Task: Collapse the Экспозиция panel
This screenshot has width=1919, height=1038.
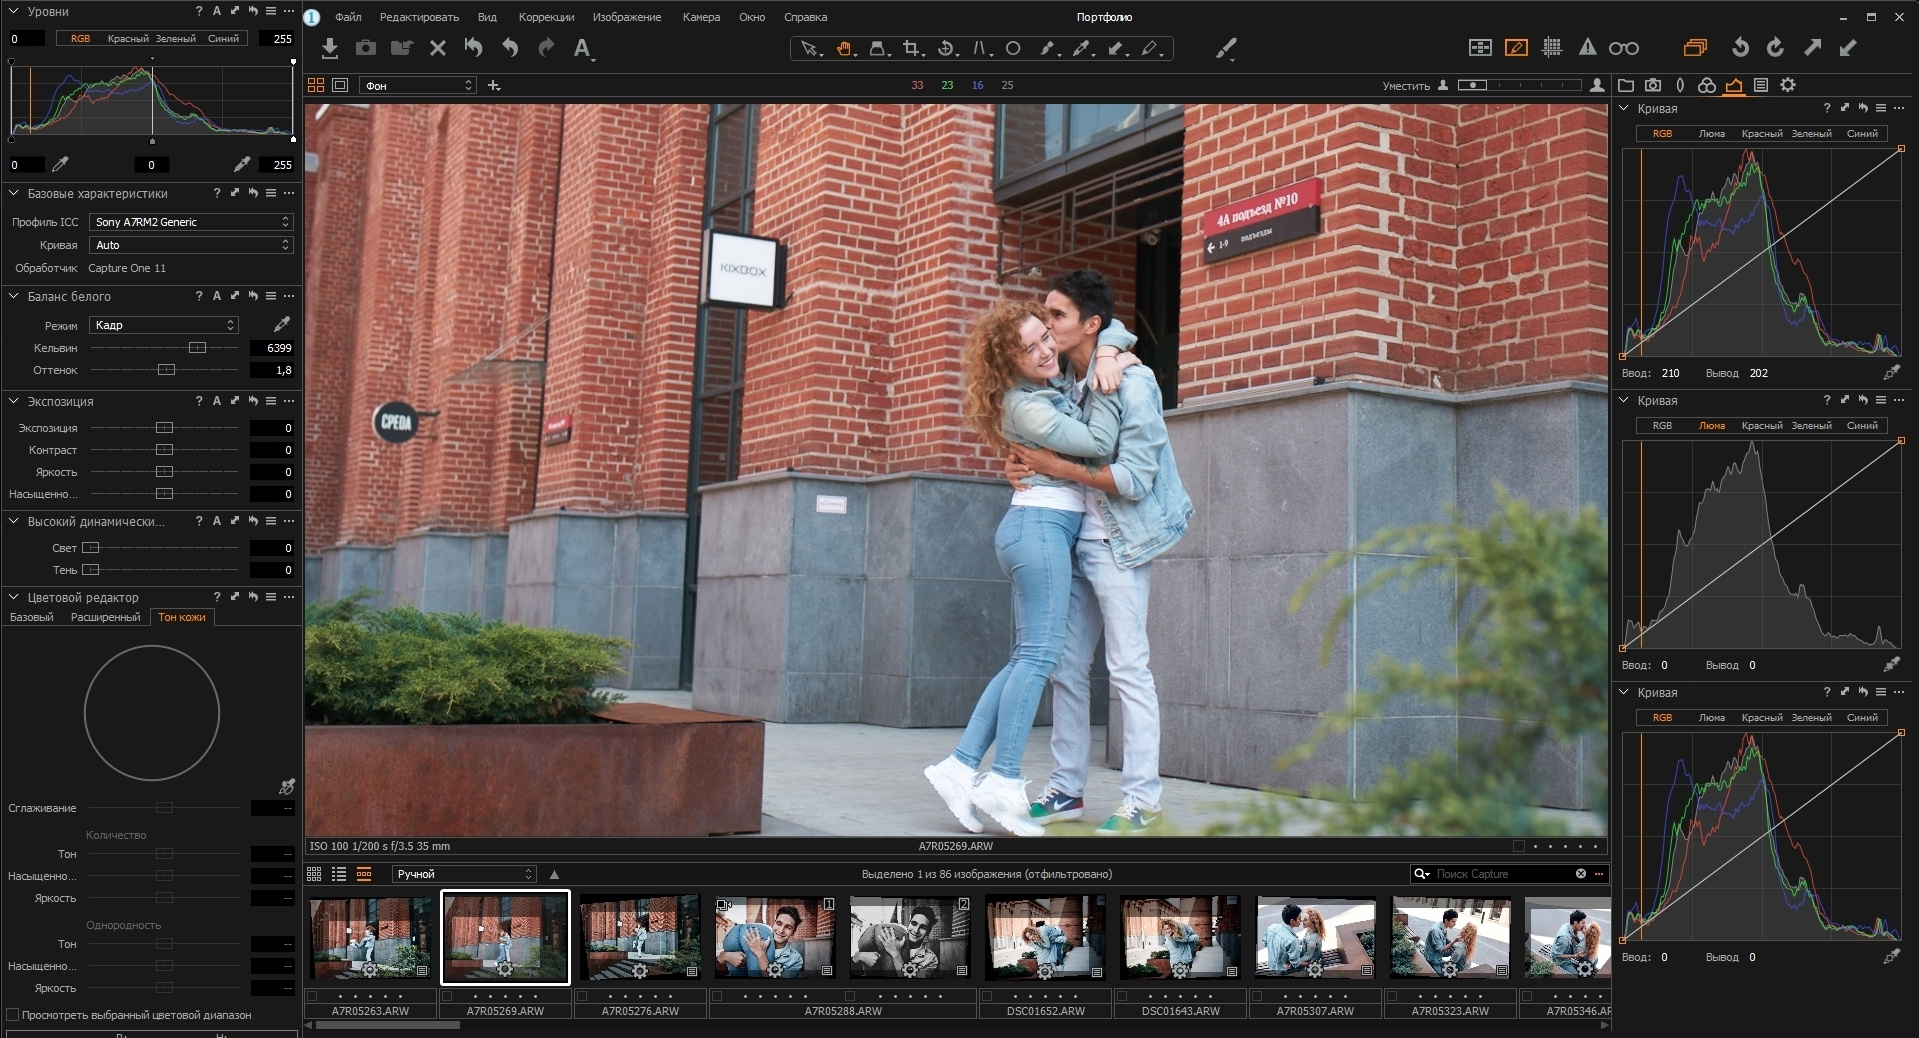Action: pyautogui.click(x=14, y=401)
